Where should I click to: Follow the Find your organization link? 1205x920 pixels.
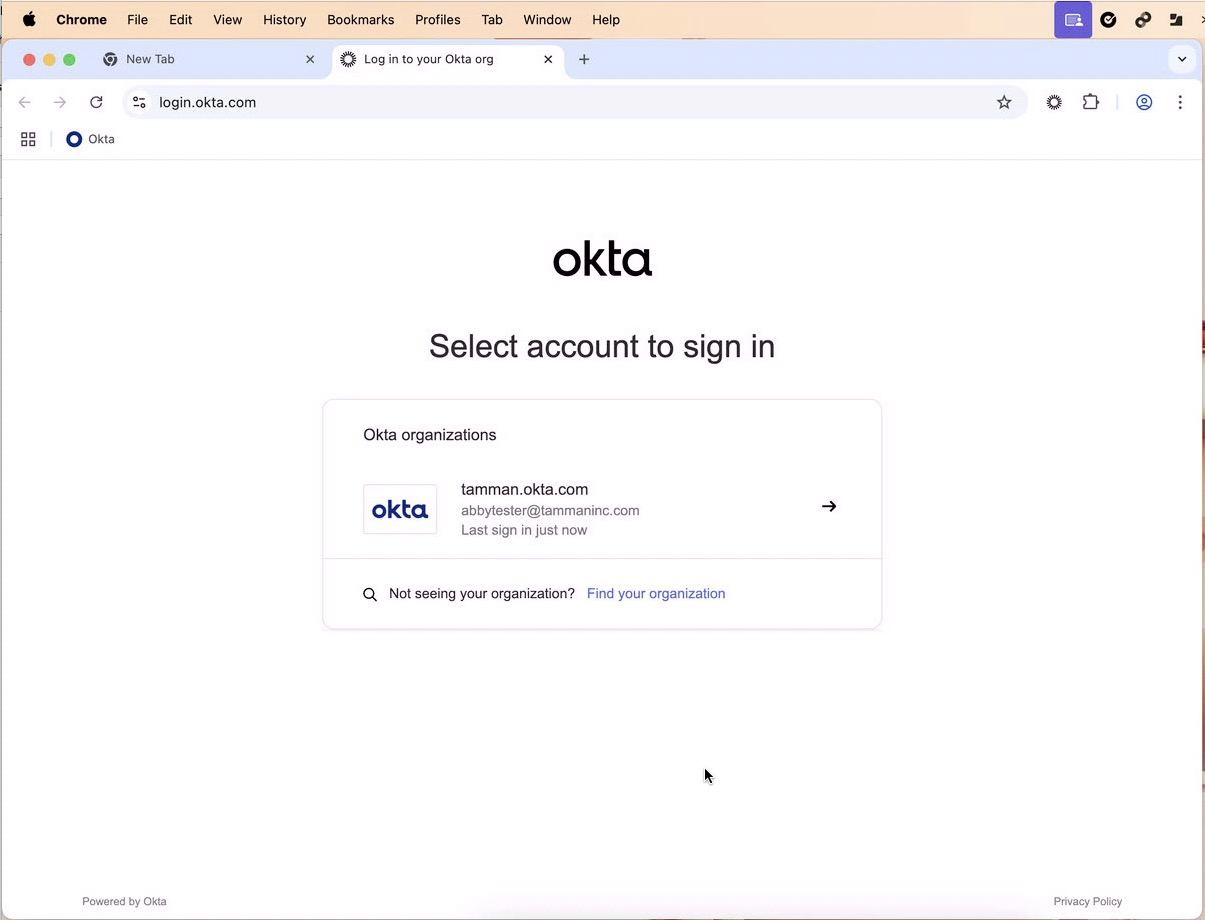pos(656,593)
